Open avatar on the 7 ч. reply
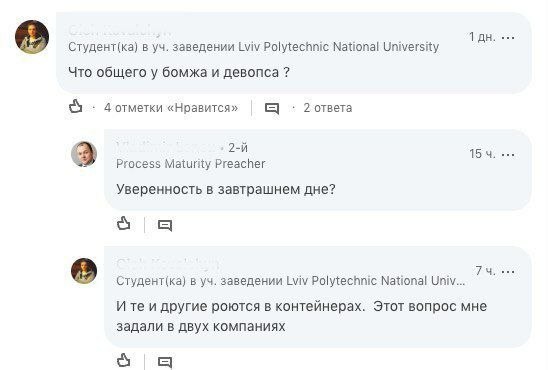The width and height of the screenshot is (548, 370). point(84,271)
